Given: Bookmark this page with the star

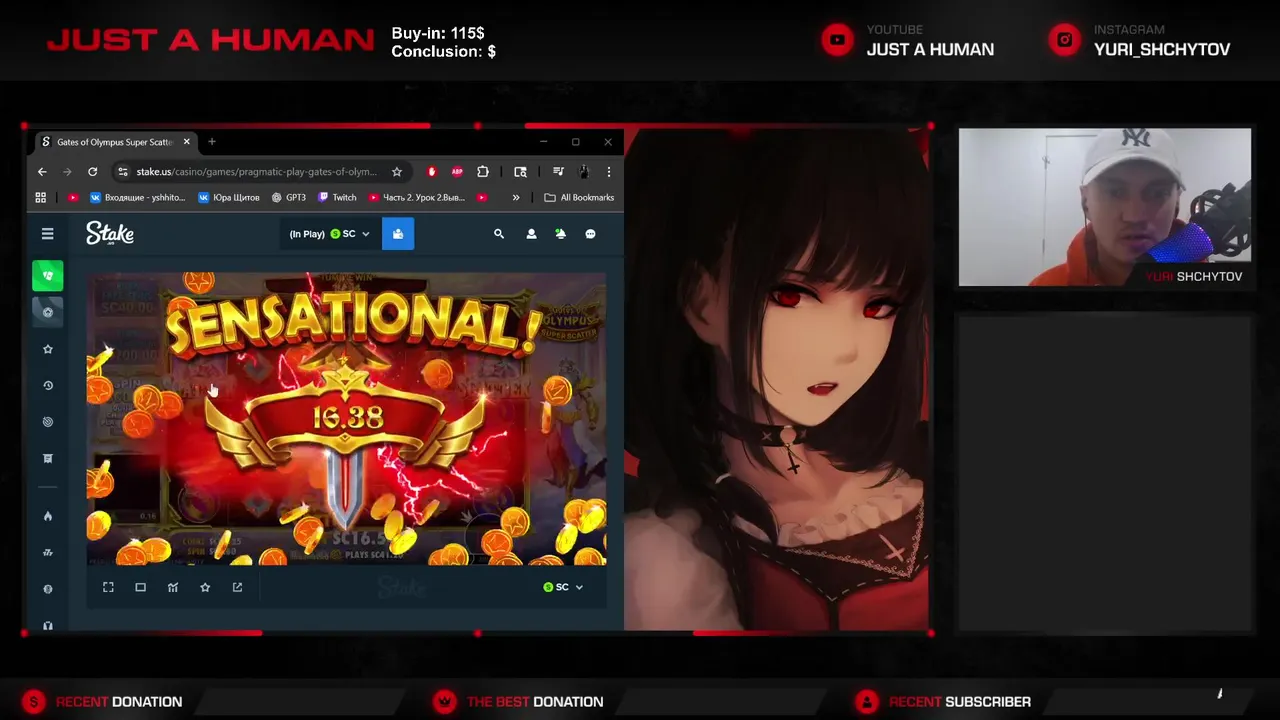Looking at the screenshot, I should point(397,172).
